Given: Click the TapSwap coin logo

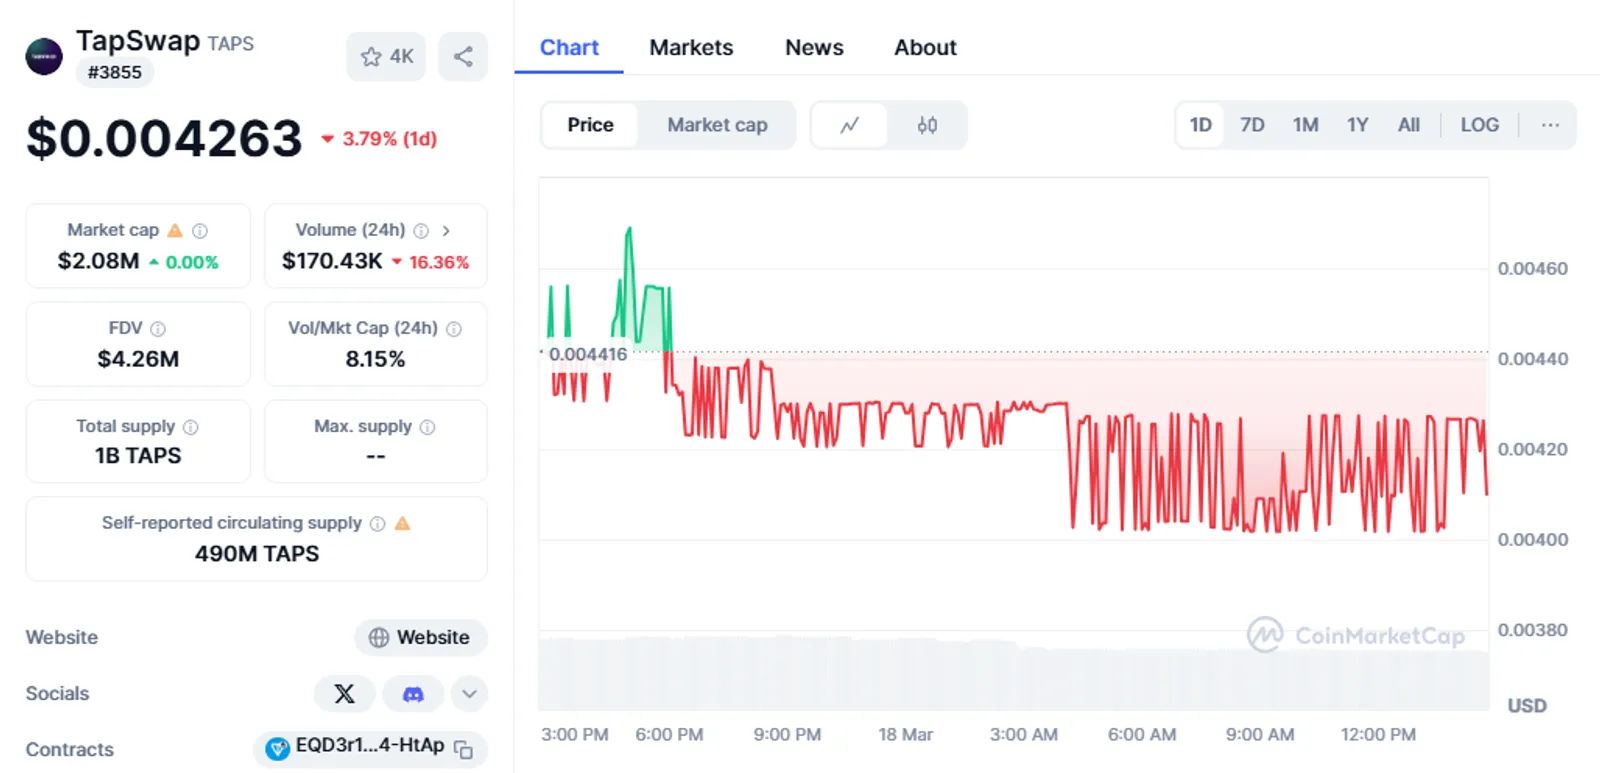Looking at the screenshot, I should coord(44,56).
